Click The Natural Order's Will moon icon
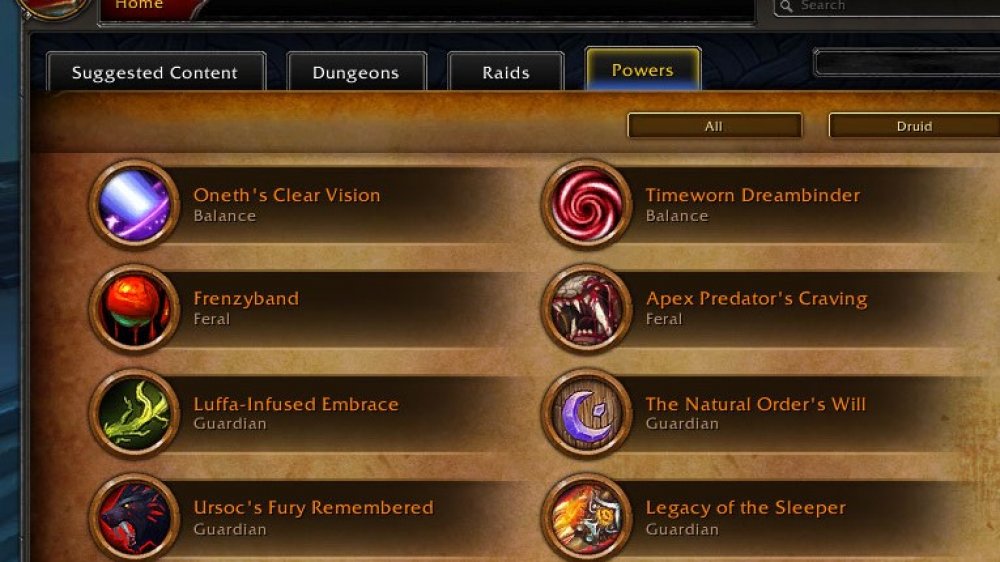Image resolution: width=1000 pixels, height=562 pixels. coord(587,413)
